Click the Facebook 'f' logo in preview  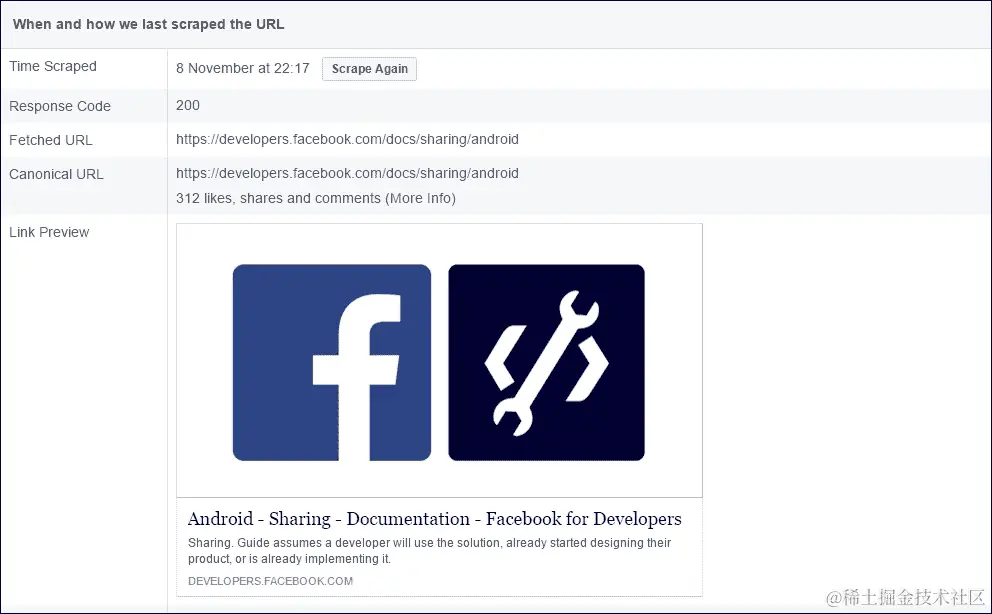tap(332, 362)
